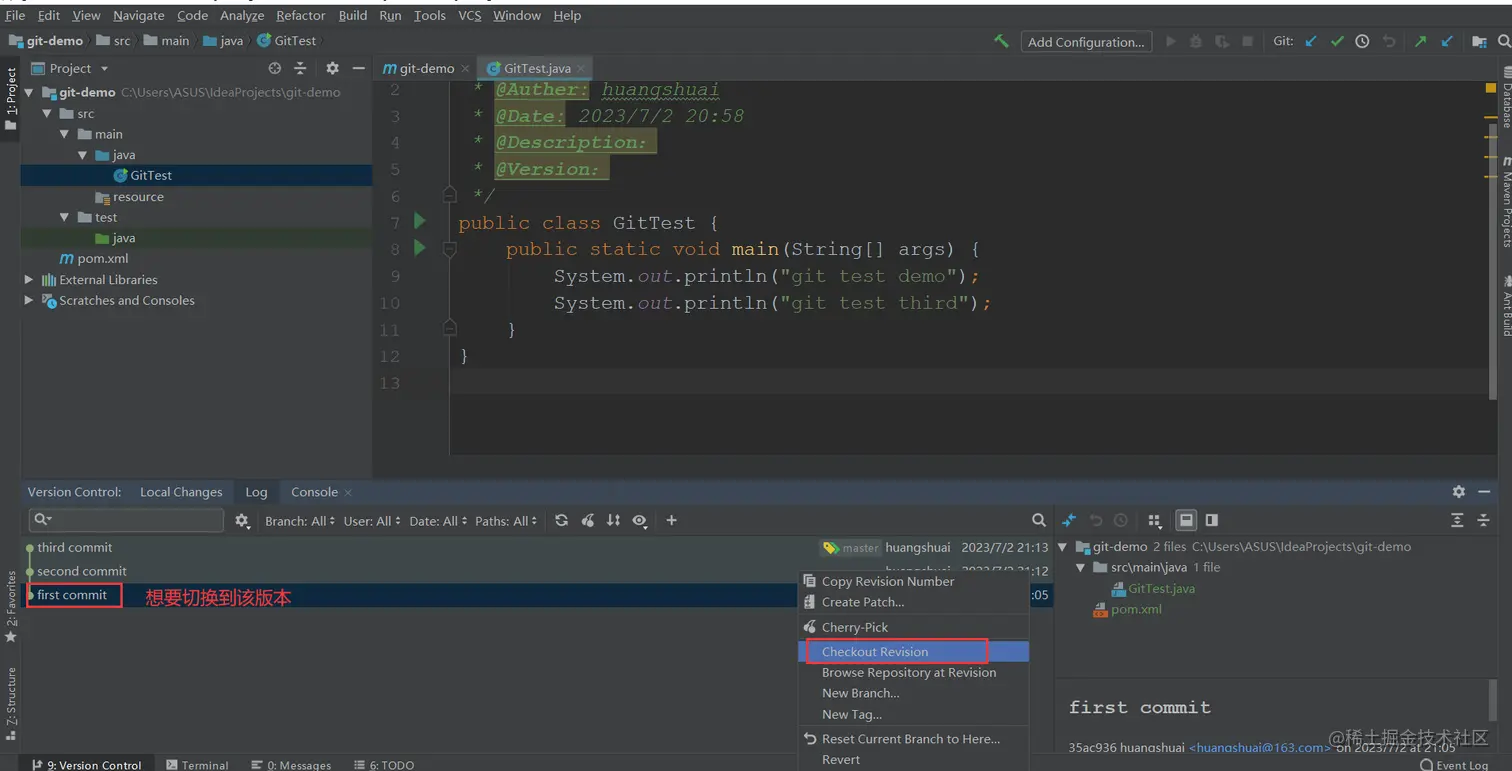Open Event Log from status bar
Image resolution: width=1512 pixels, height=771 pixels.
[x=1454, y=765]
